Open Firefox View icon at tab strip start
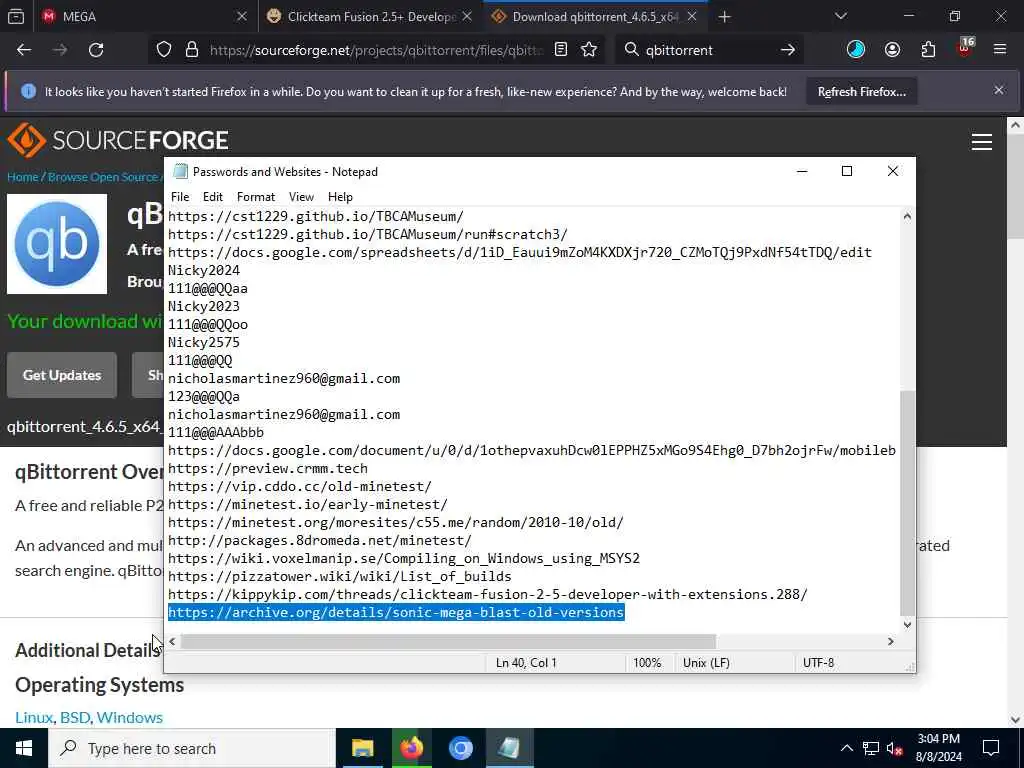 [x=16, y=17]
